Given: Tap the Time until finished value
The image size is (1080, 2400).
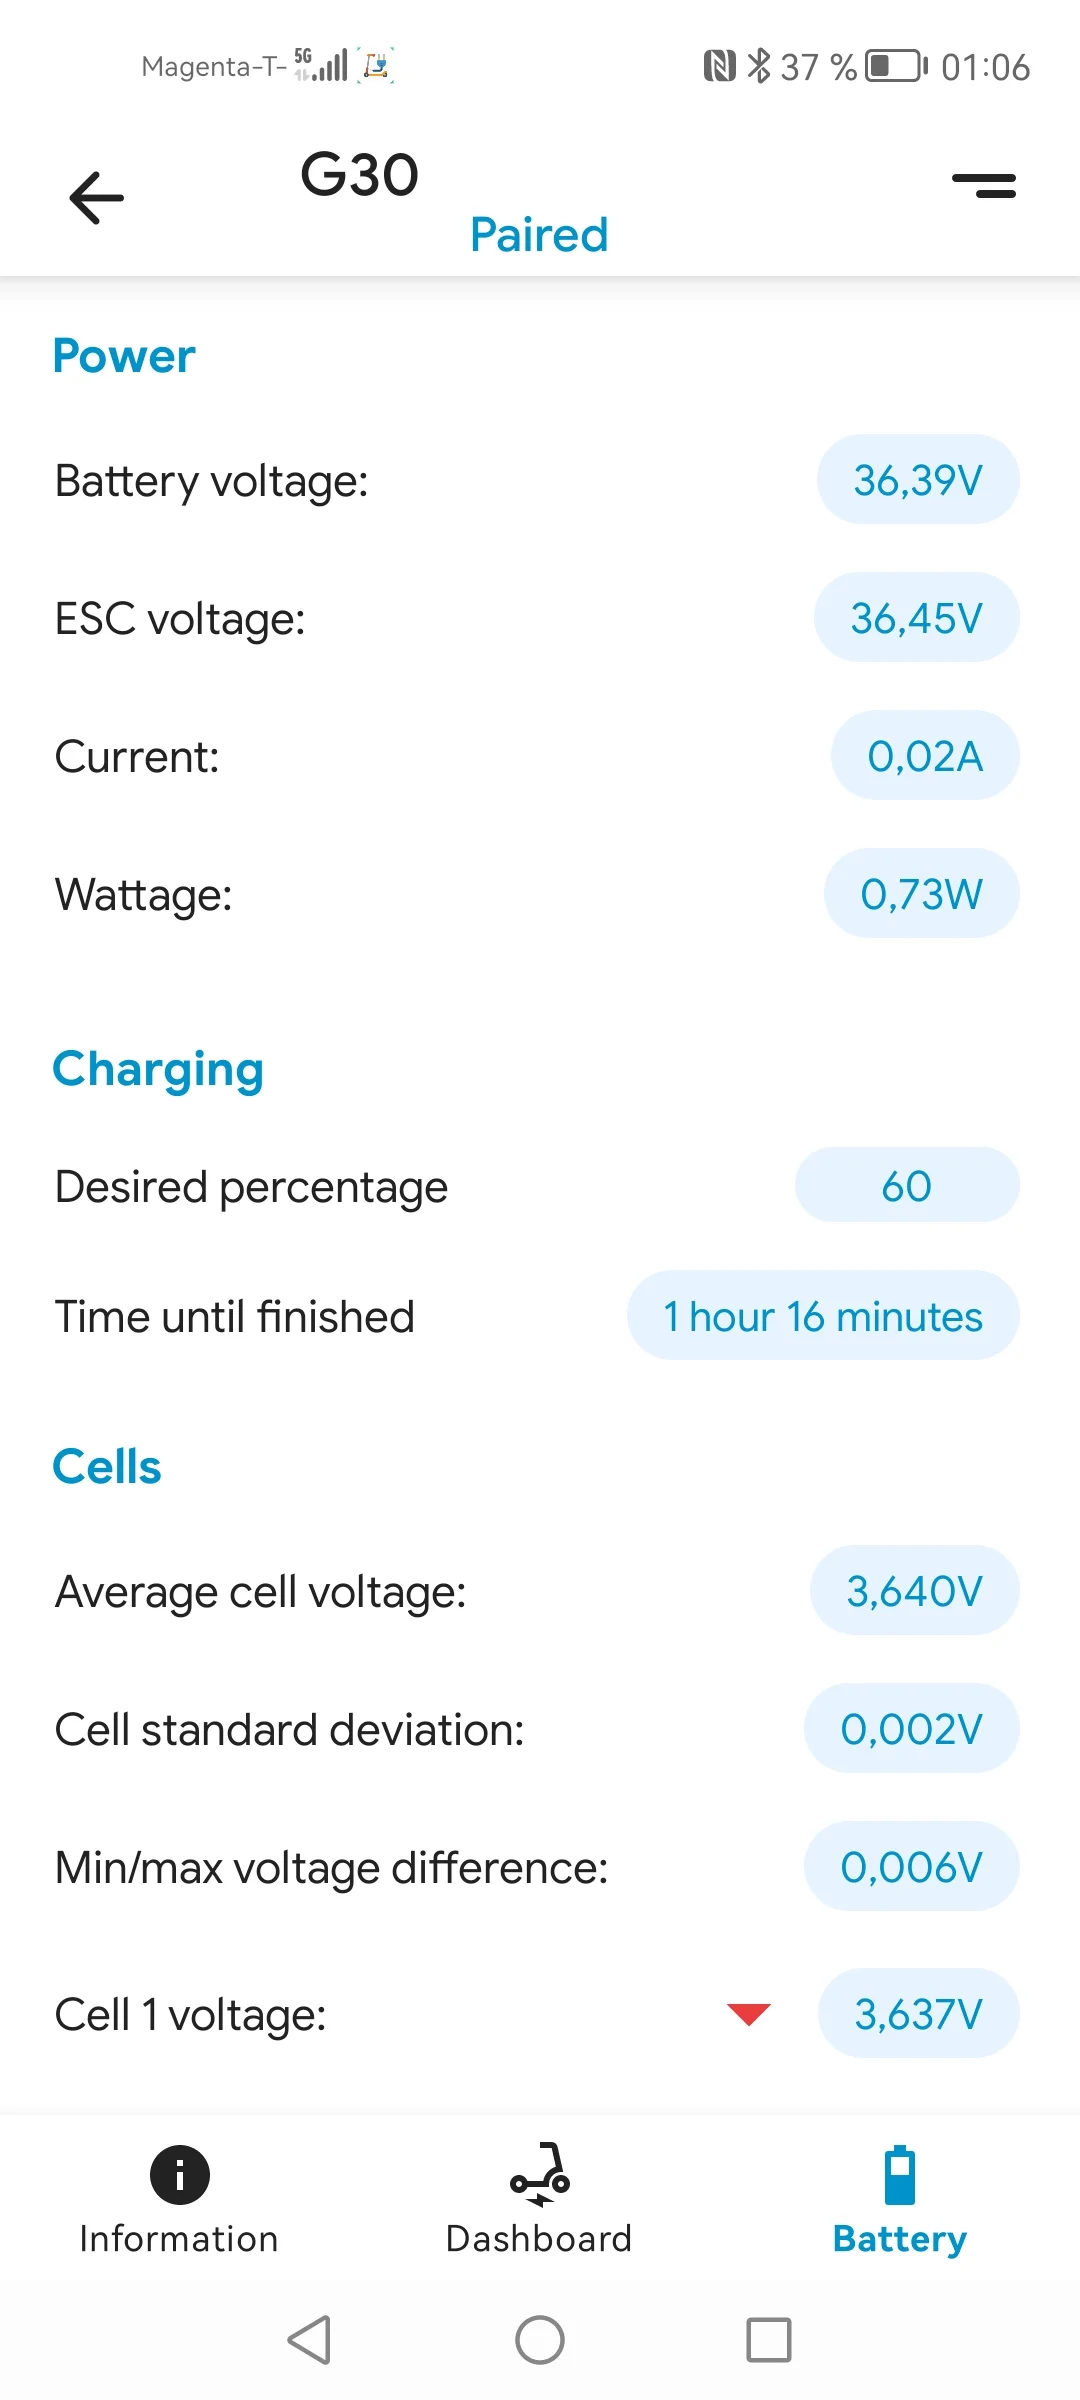Looking at the screenshot, I should [x=823, y=1316].
